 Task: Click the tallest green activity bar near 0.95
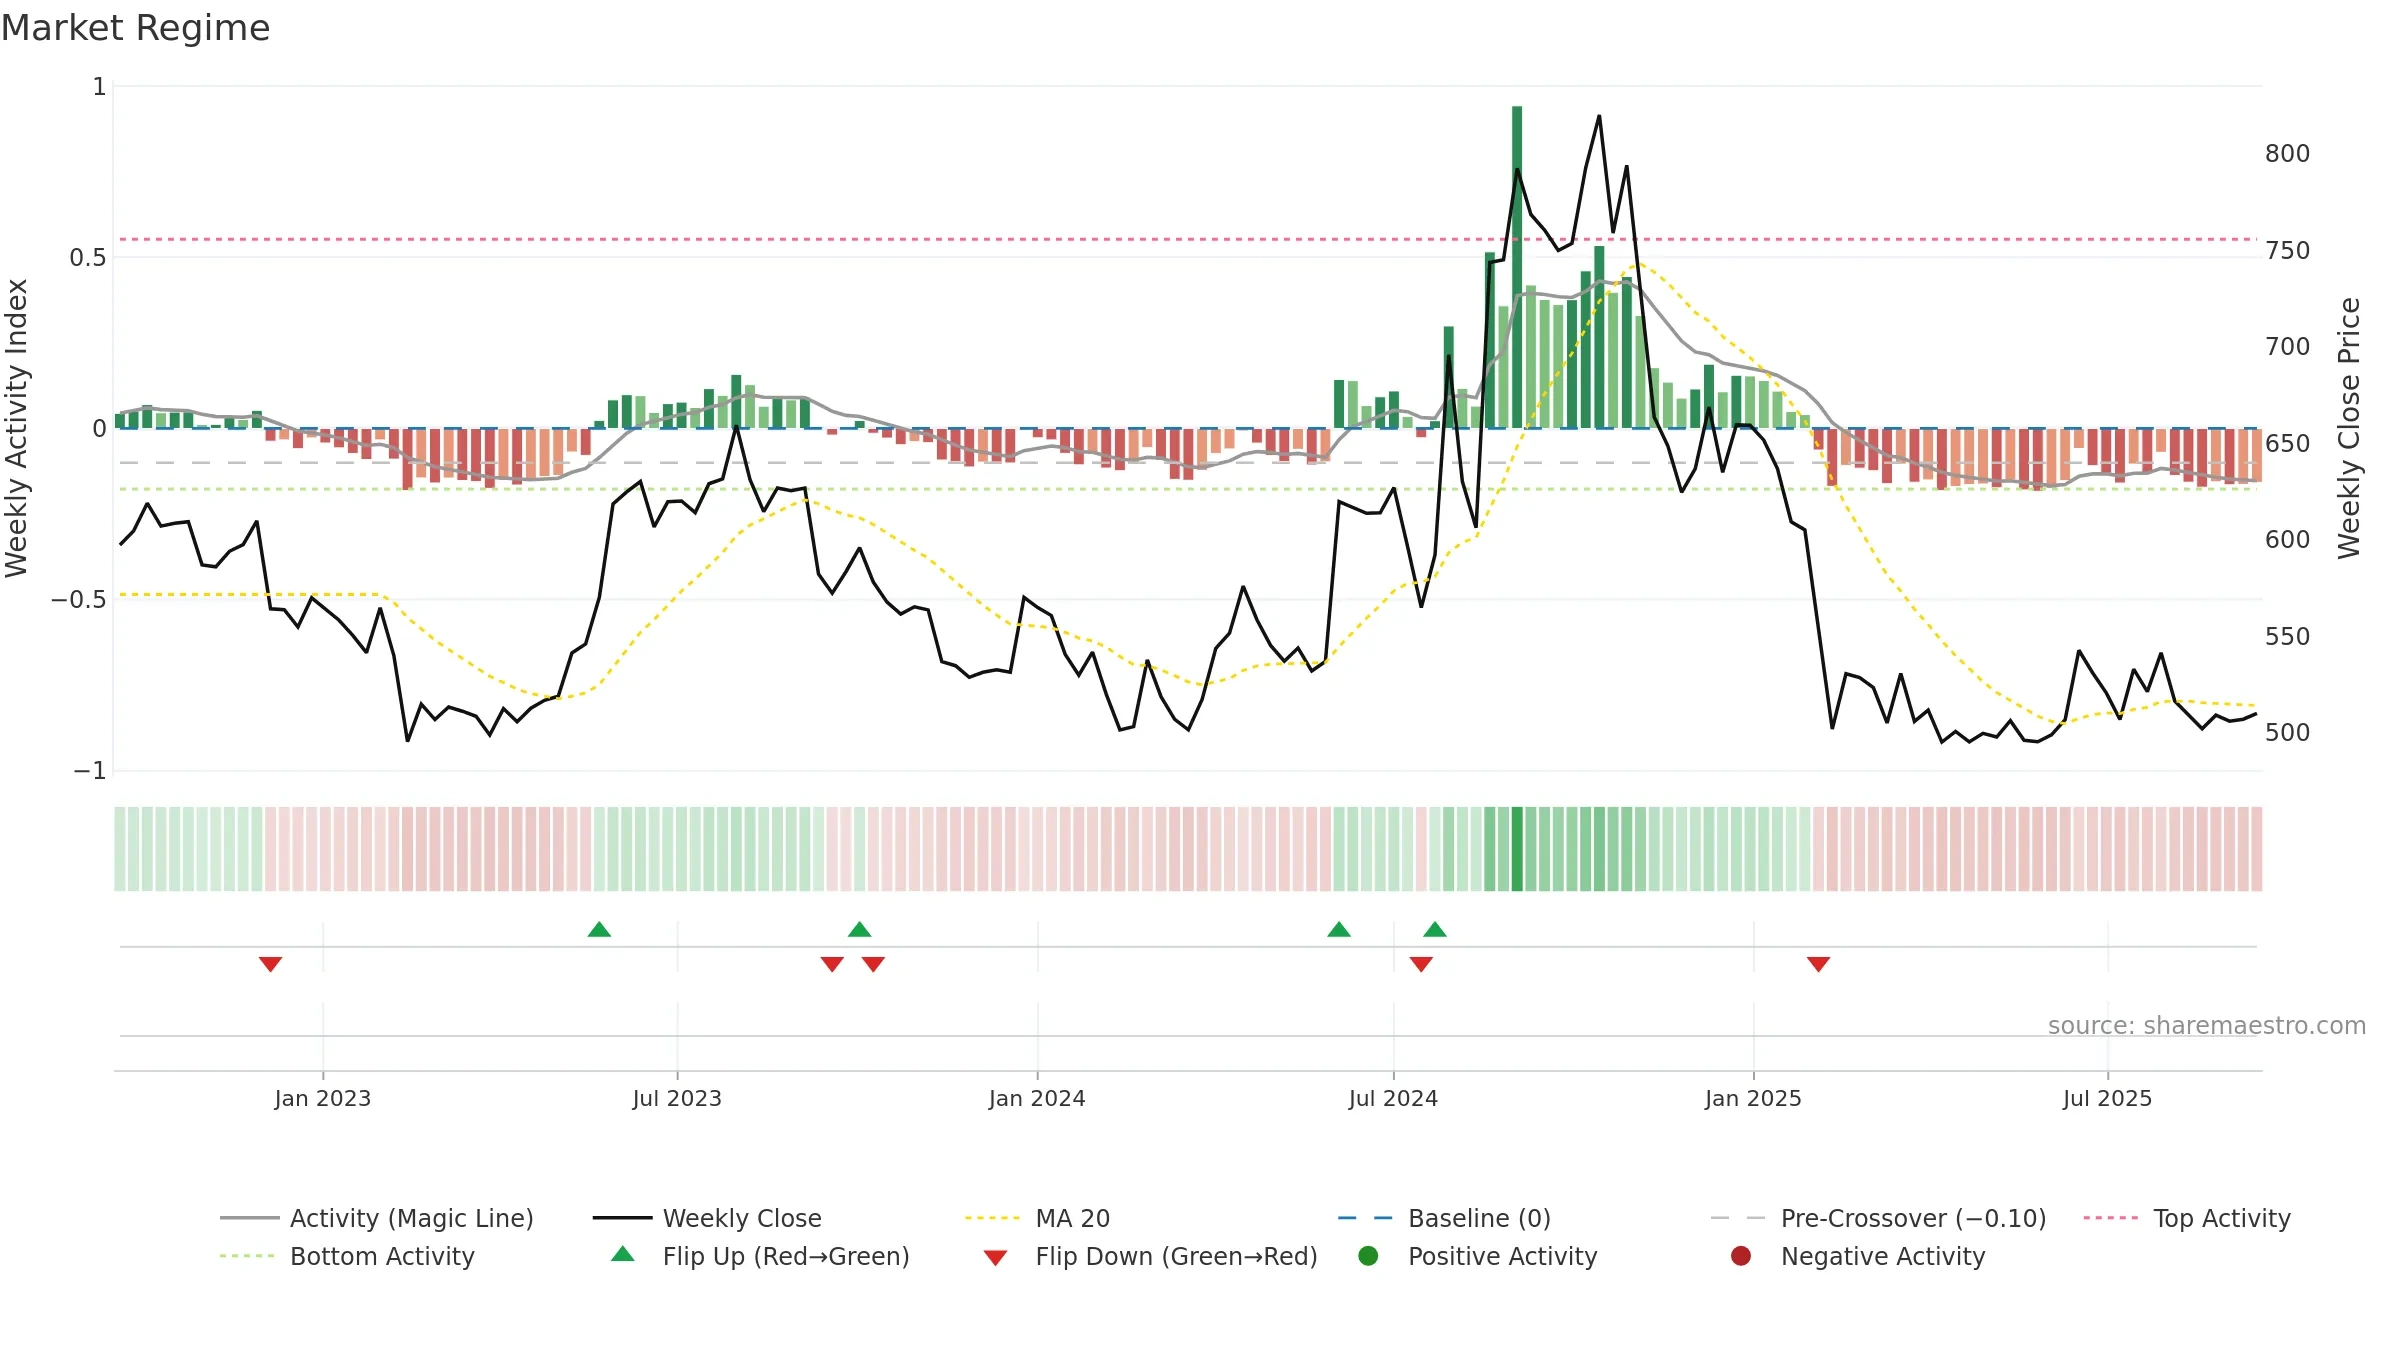1517,267
